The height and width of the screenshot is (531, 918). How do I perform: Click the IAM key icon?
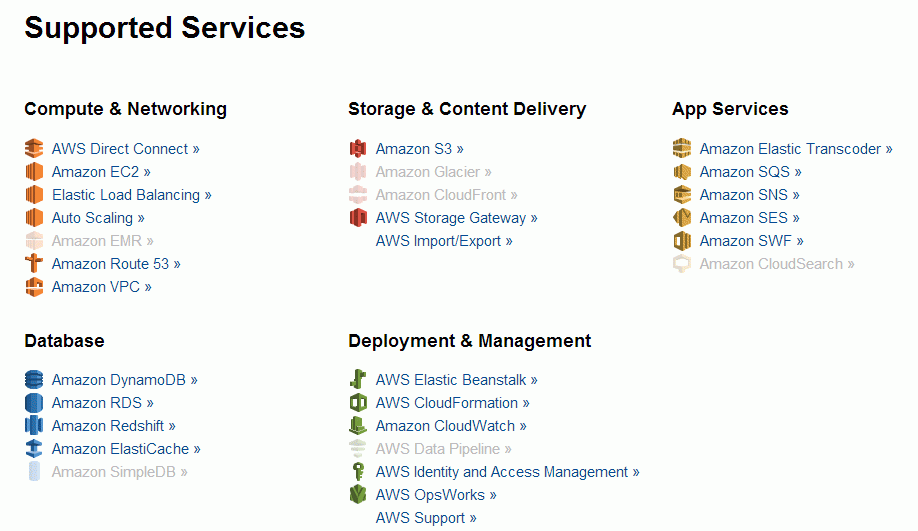pos(358,472)
